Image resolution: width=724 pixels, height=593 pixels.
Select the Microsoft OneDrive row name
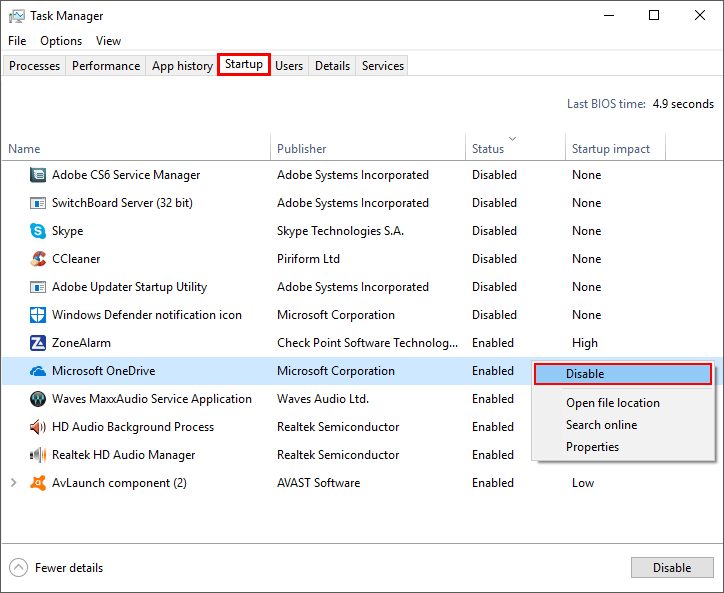click(103, 371)
